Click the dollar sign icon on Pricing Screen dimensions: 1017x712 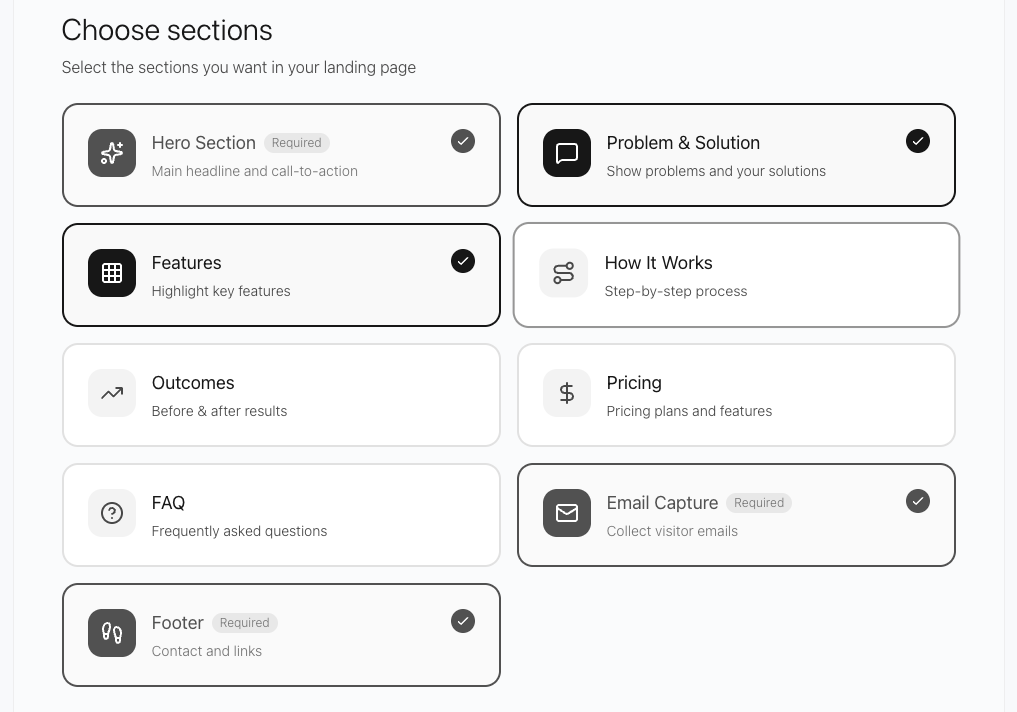(567, 393)
